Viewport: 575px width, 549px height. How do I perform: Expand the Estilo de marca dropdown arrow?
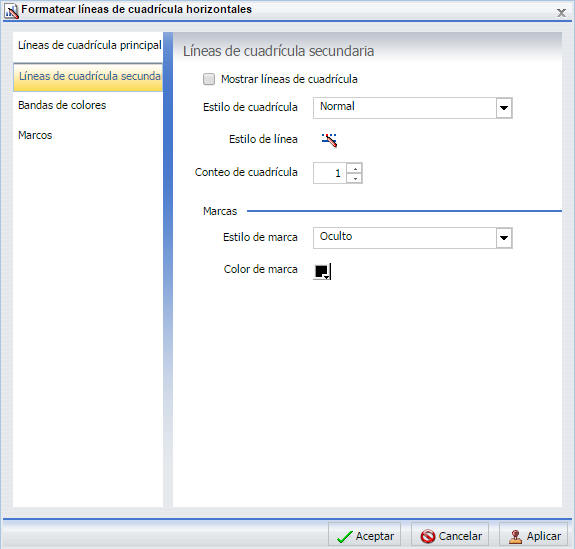coord(504,238)
